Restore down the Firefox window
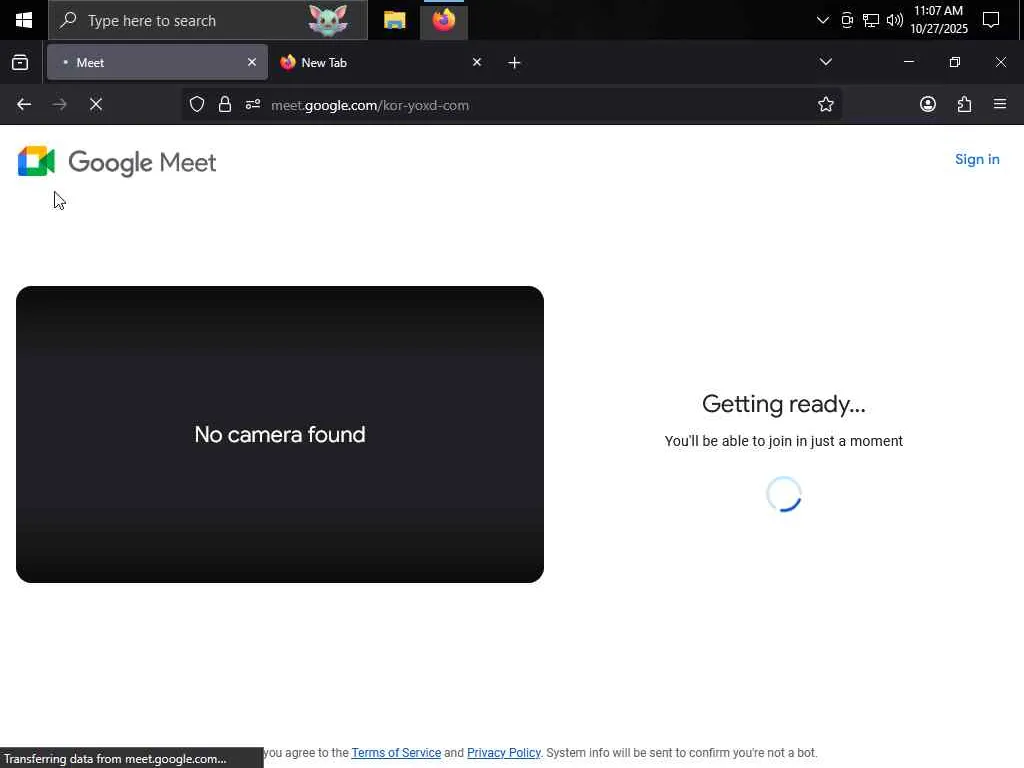 [955, 62]
